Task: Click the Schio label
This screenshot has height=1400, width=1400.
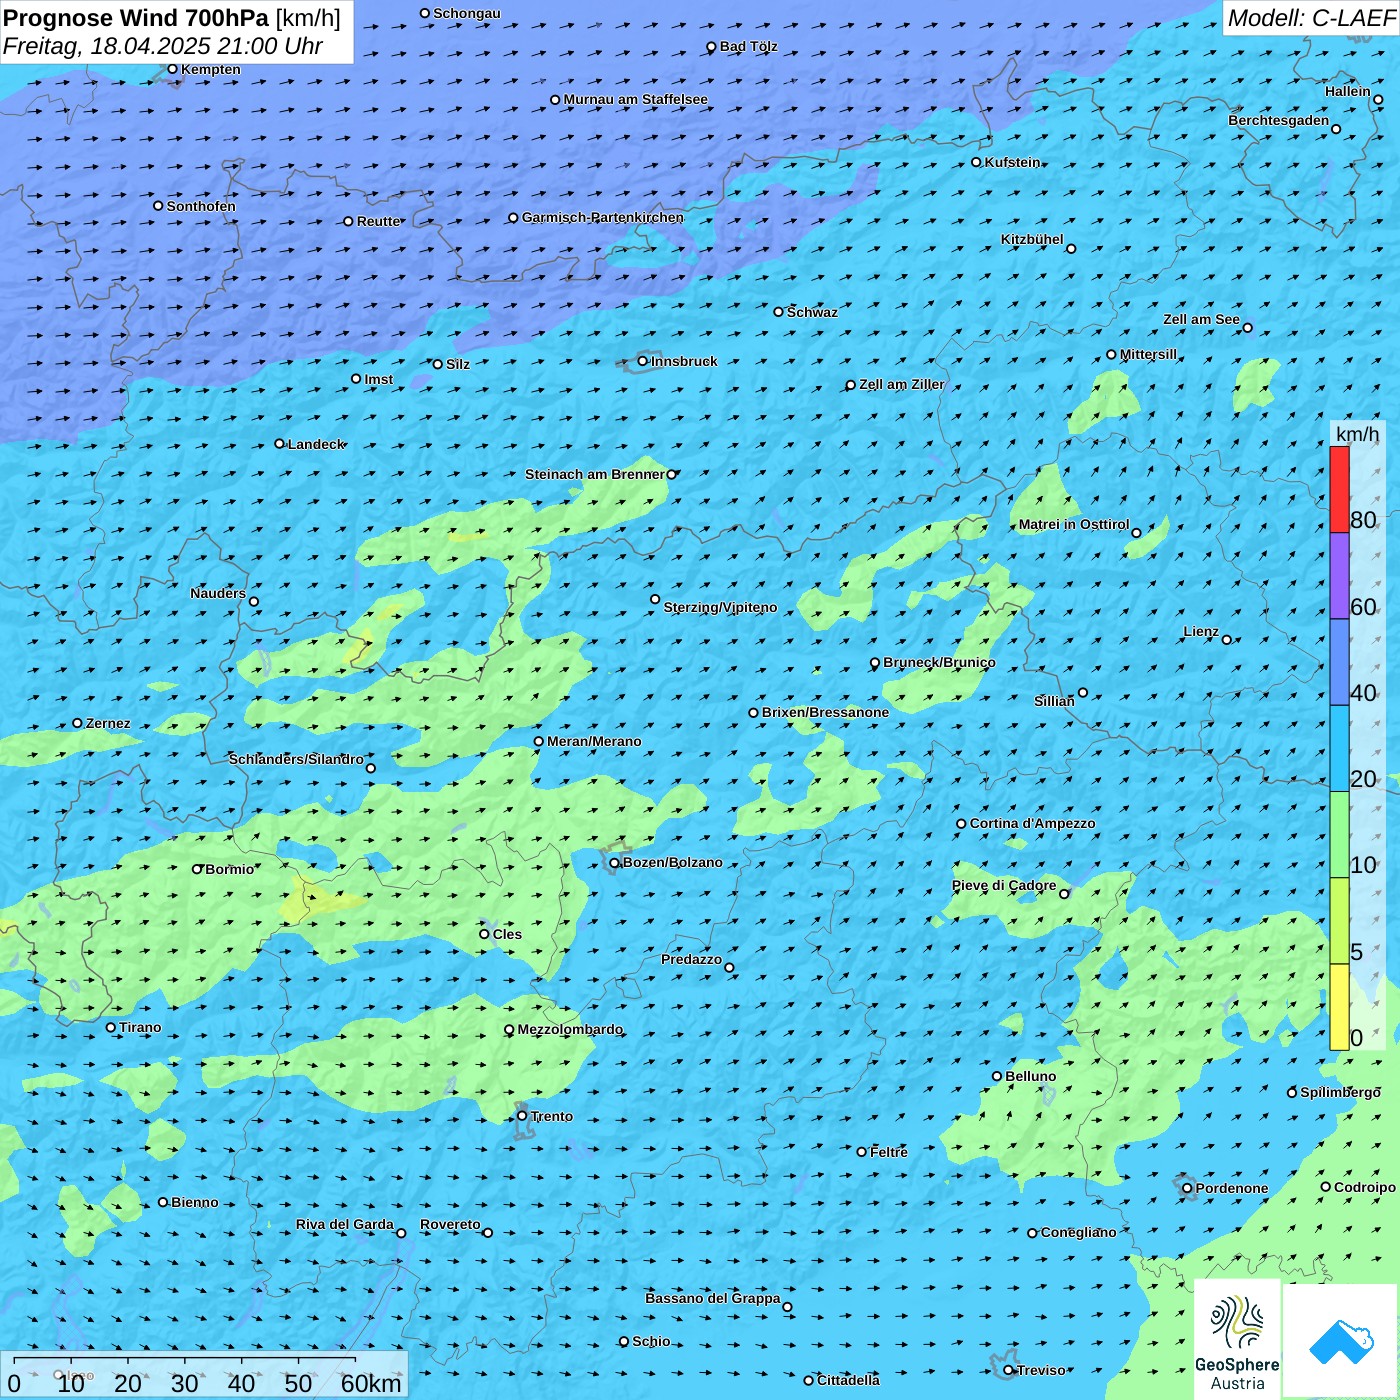Action: pyautogui.click(x=651, y=1341)
